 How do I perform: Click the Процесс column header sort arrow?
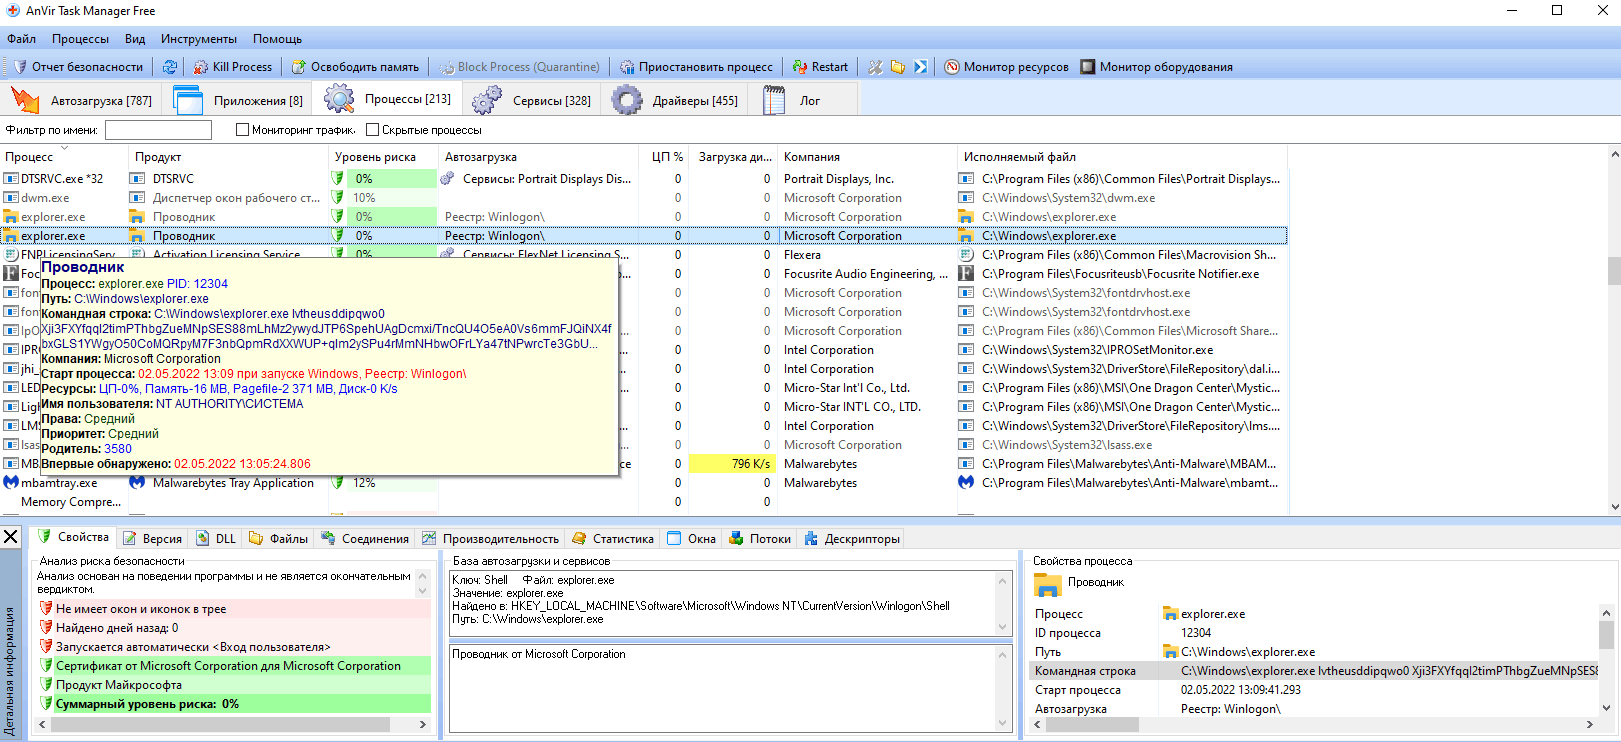tap(64, 148)
